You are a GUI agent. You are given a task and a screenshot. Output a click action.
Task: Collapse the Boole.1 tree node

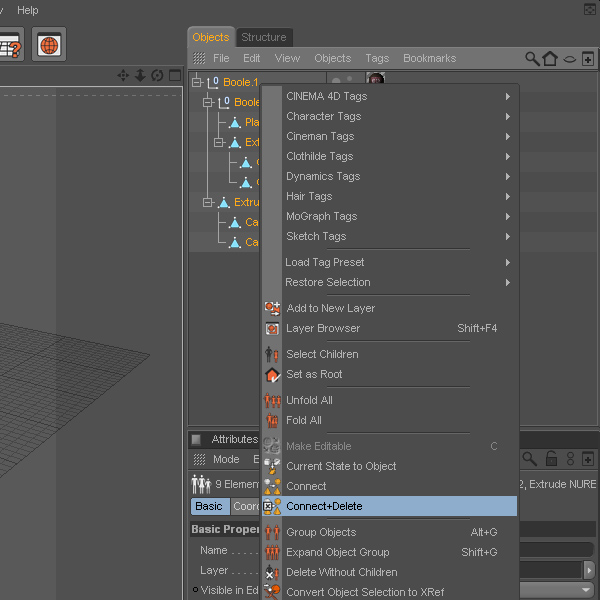pos(197,82)
